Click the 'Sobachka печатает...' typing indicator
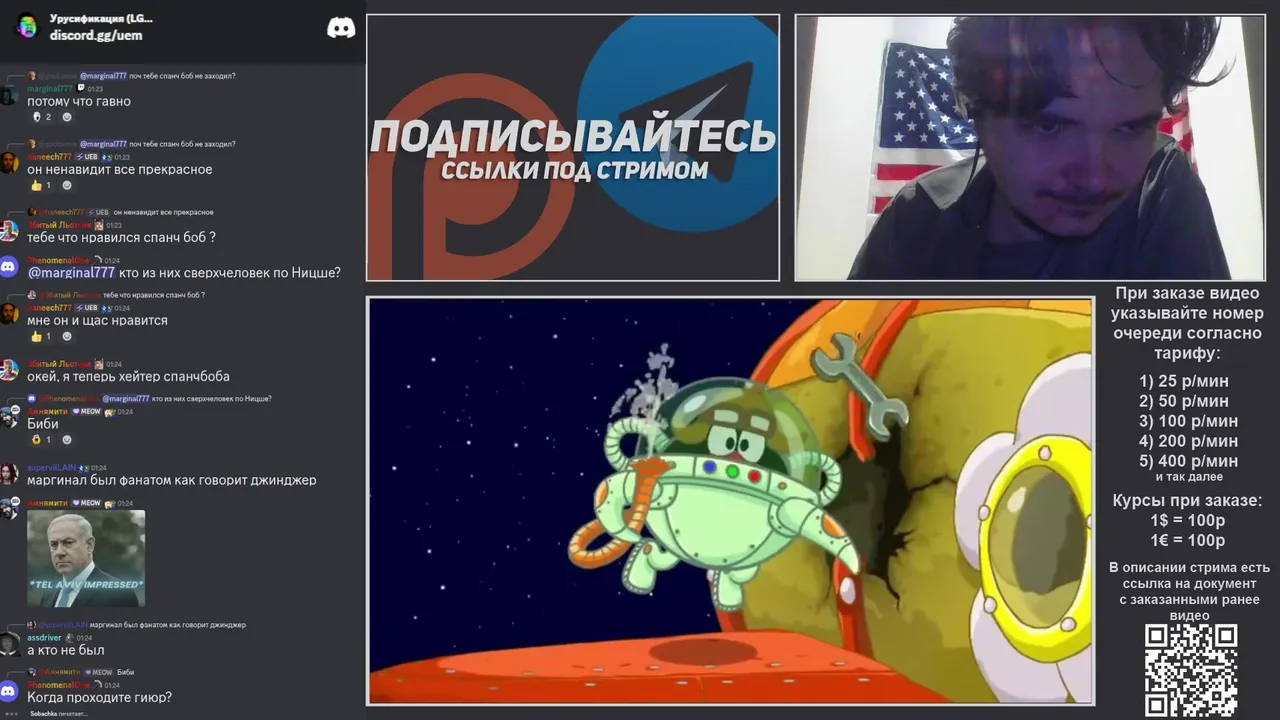1280x720 pixels. pyautogui.click(x=59, y=714)
